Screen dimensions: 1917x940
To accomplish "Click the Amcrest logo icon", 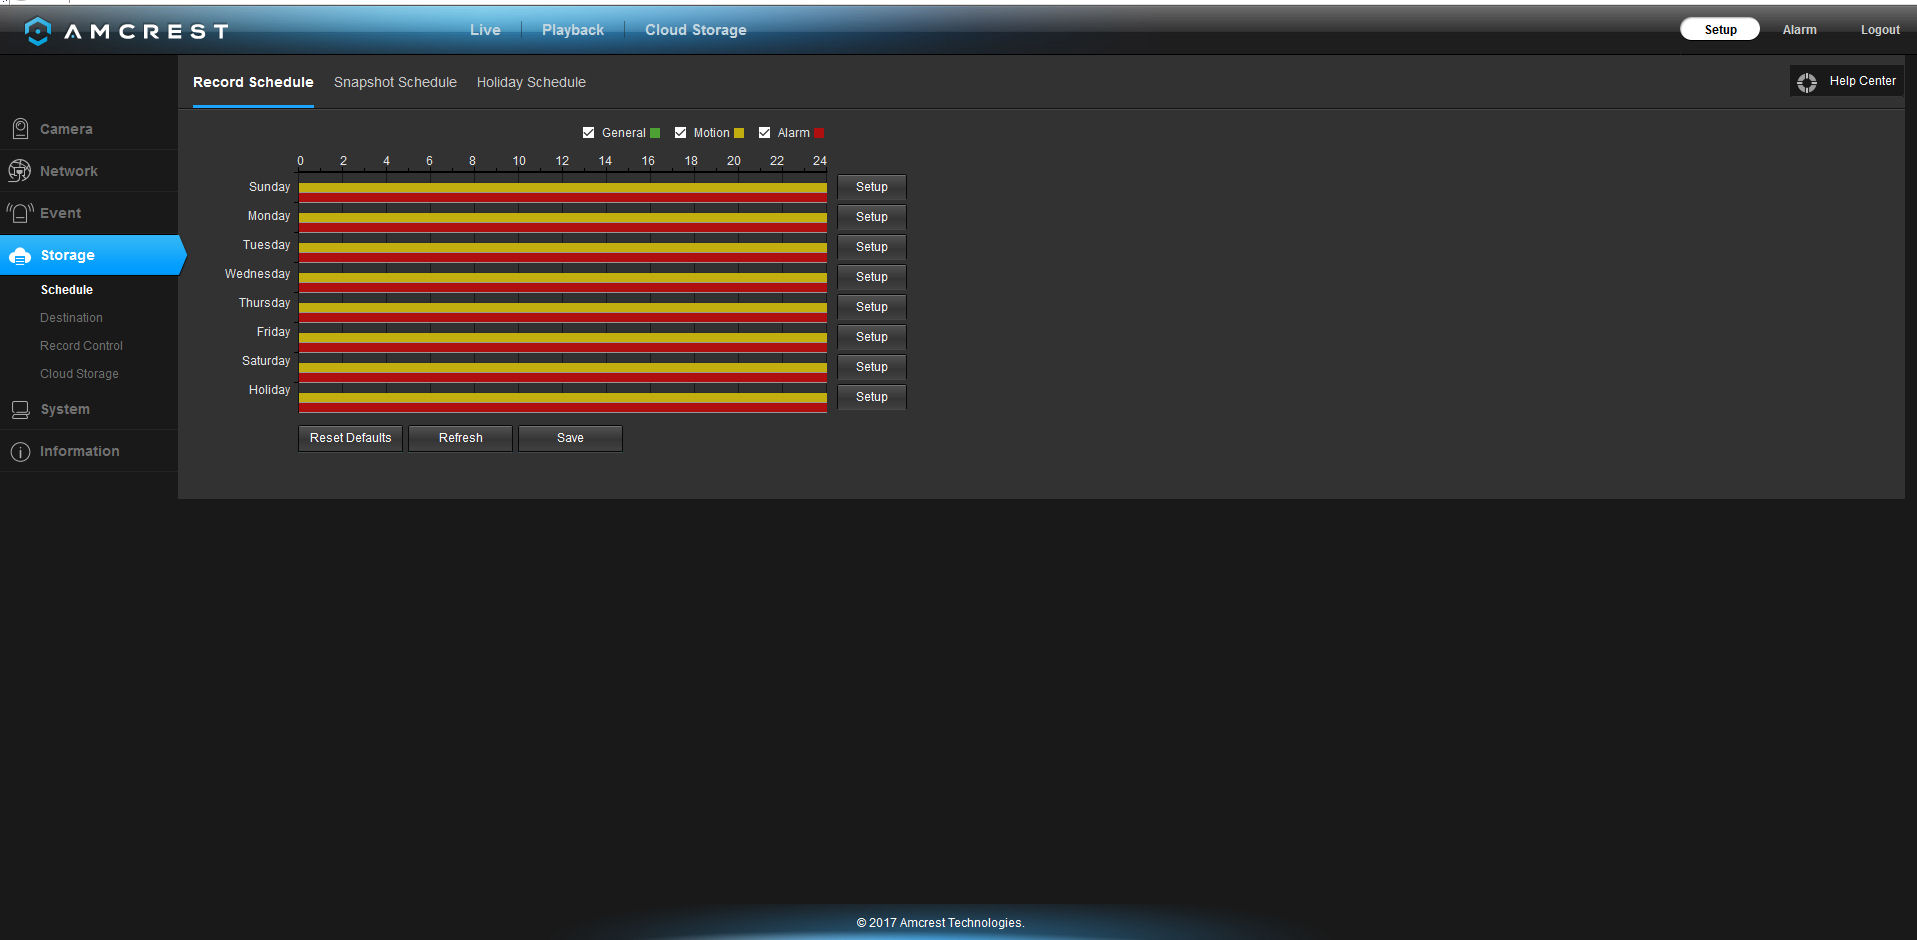I will pos(38,31).
